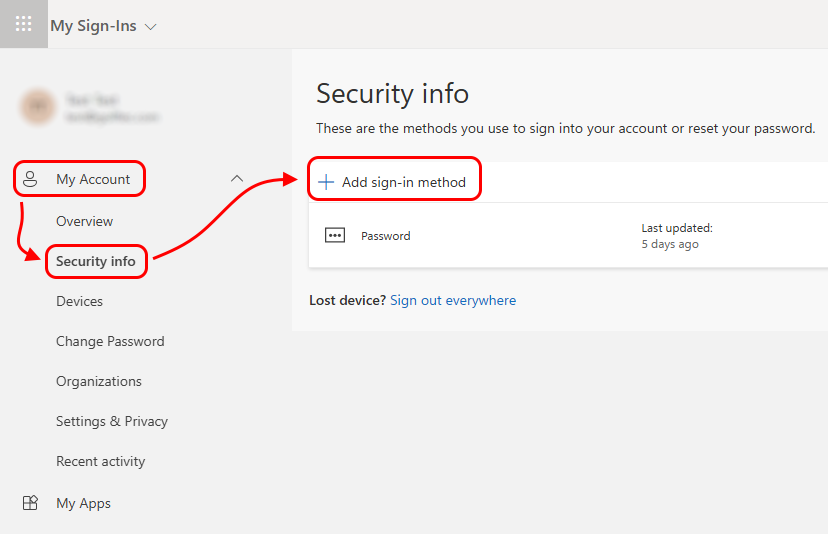This screenshot has width=828, height=534.
Task: Open the app launcher waffle icon
Action: click(x=23, y=24)
